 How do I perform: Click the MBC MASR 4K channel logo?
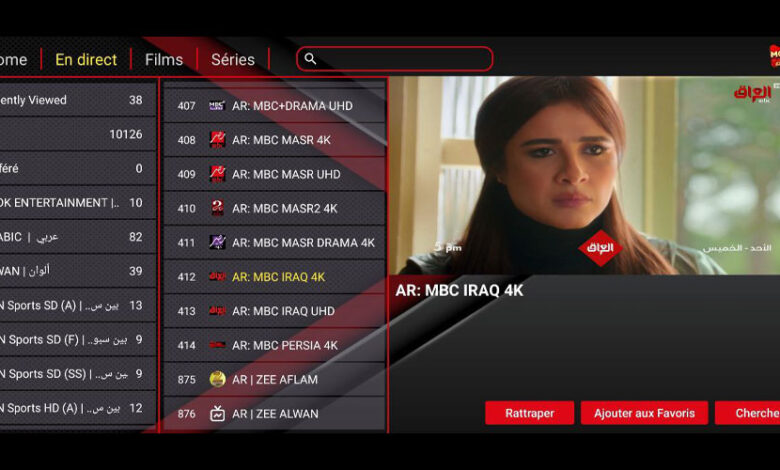click(217, 140)
